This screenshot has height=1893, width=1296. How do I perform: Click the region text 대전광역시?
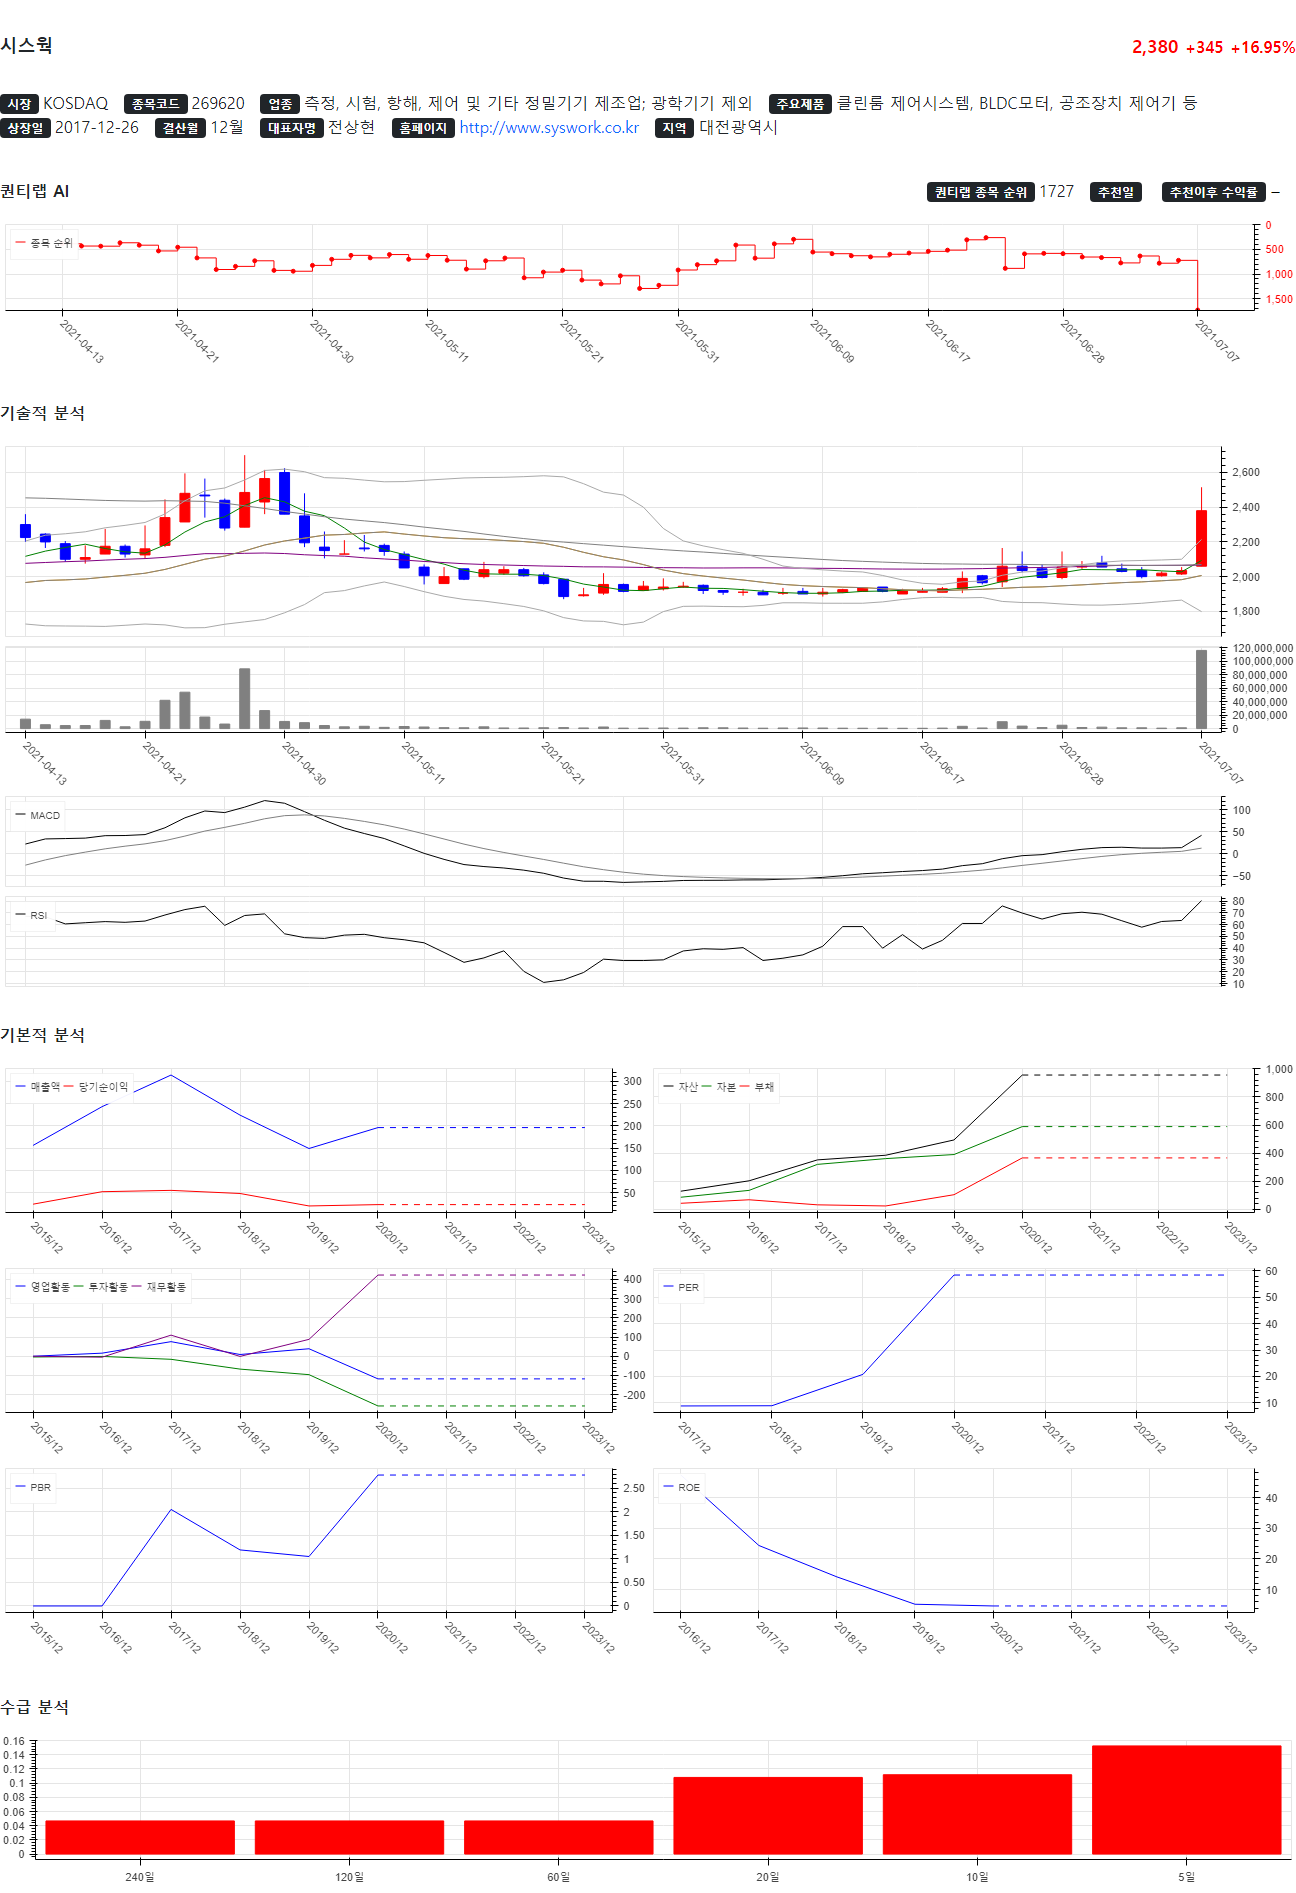click(738, 127)
